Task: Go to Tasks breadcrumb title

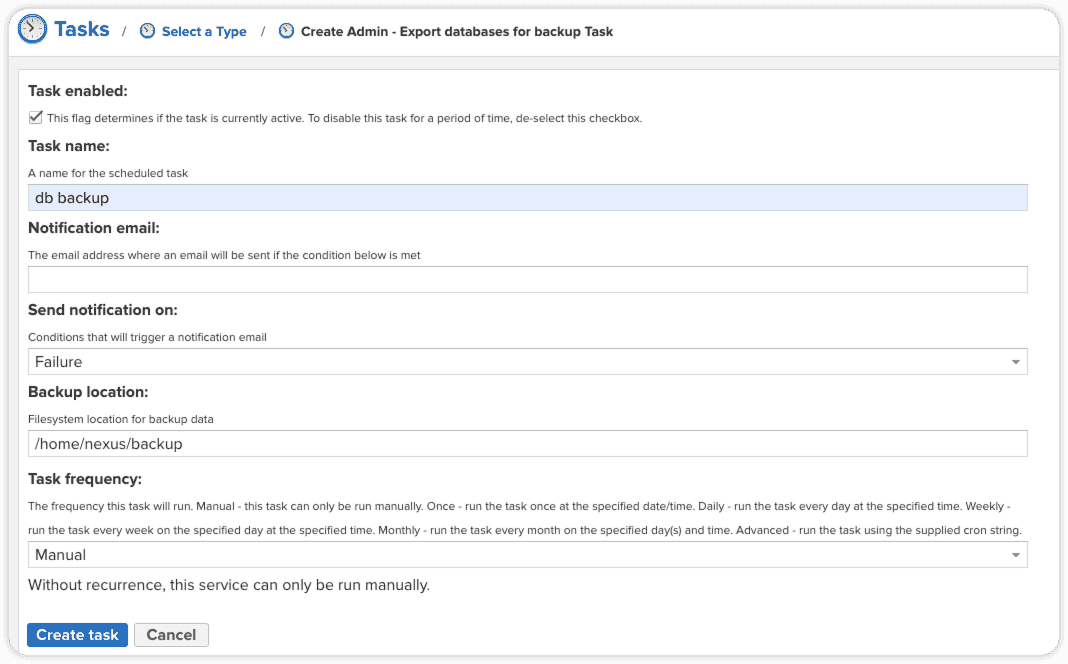Action: click(x=82, y=29)
